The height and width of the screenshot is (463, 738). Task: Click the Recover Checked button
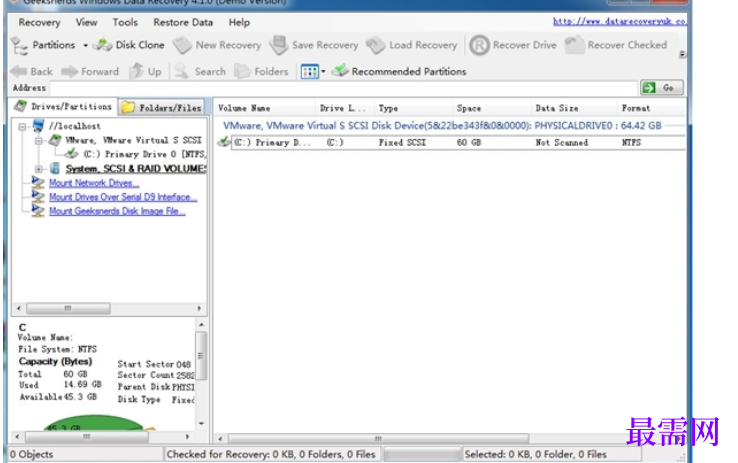(616, 45)
